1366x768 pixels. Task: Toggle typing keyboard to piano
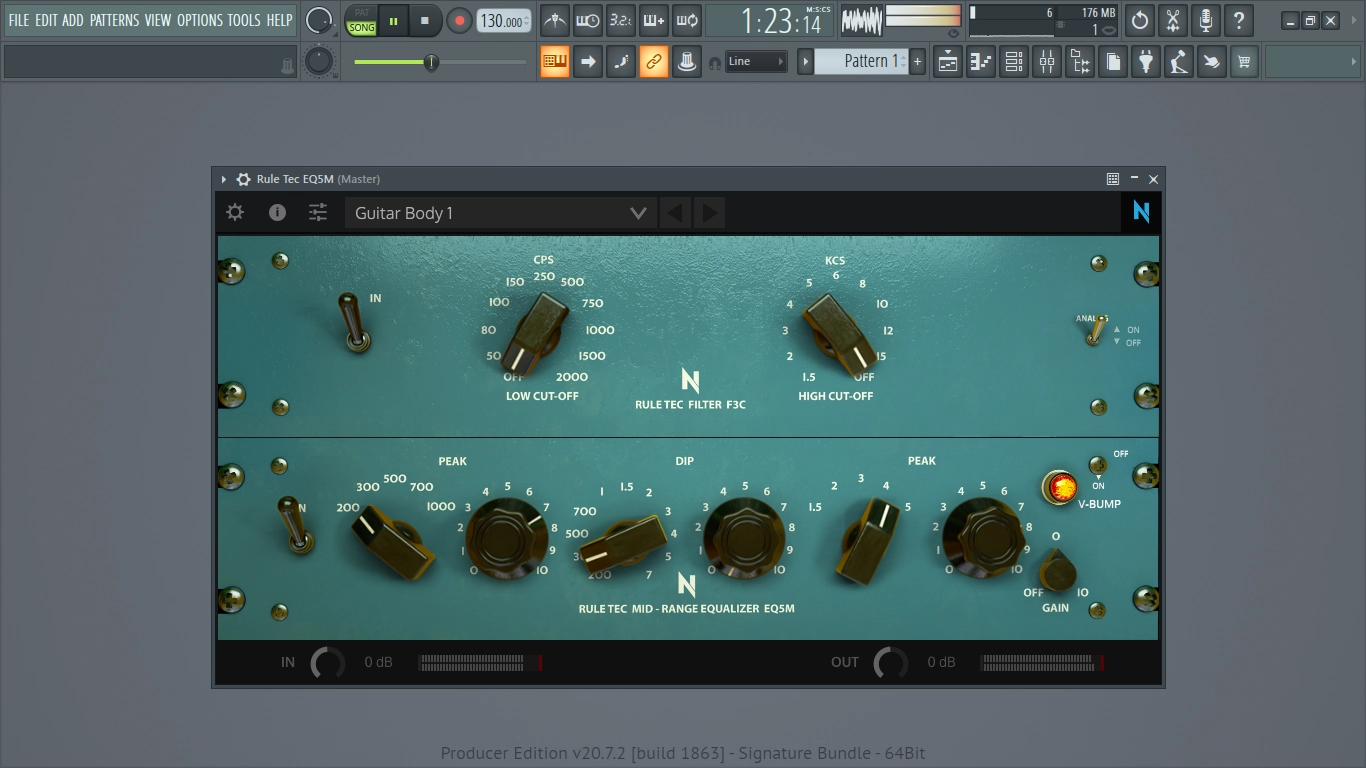[x=555, y=62]
